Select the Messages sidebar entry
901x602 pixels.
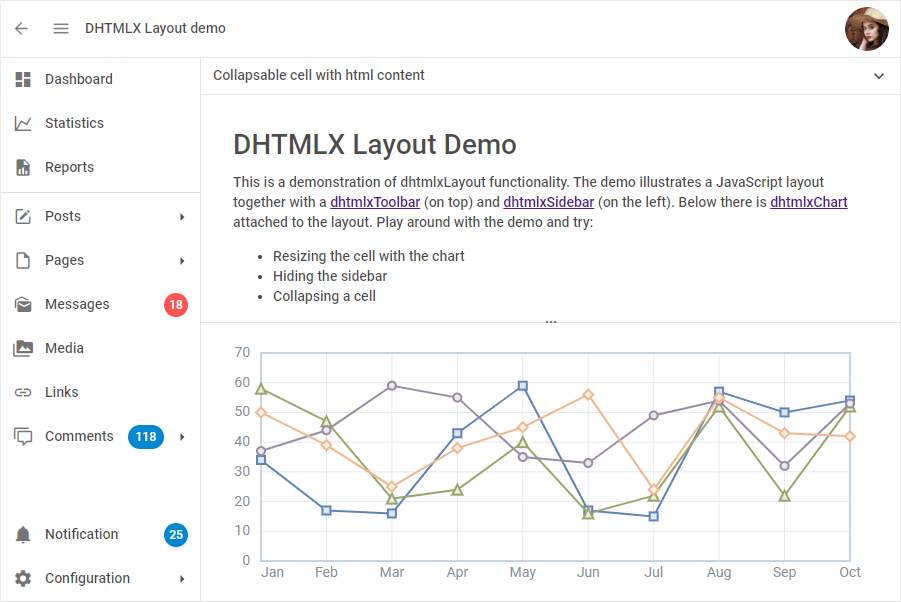pyautogui.click(x=101, y=304)
